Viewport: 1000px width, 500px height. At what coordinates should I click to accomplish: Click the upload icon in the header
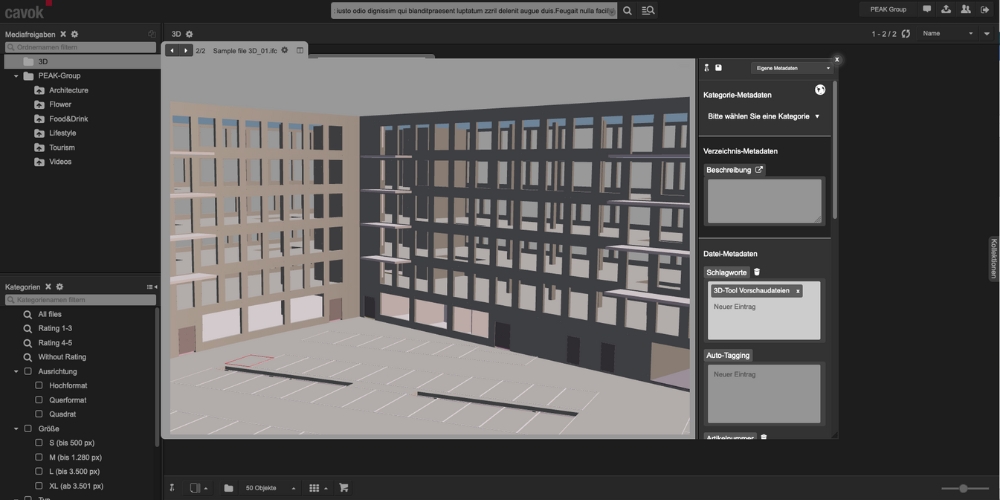point(946,10)
